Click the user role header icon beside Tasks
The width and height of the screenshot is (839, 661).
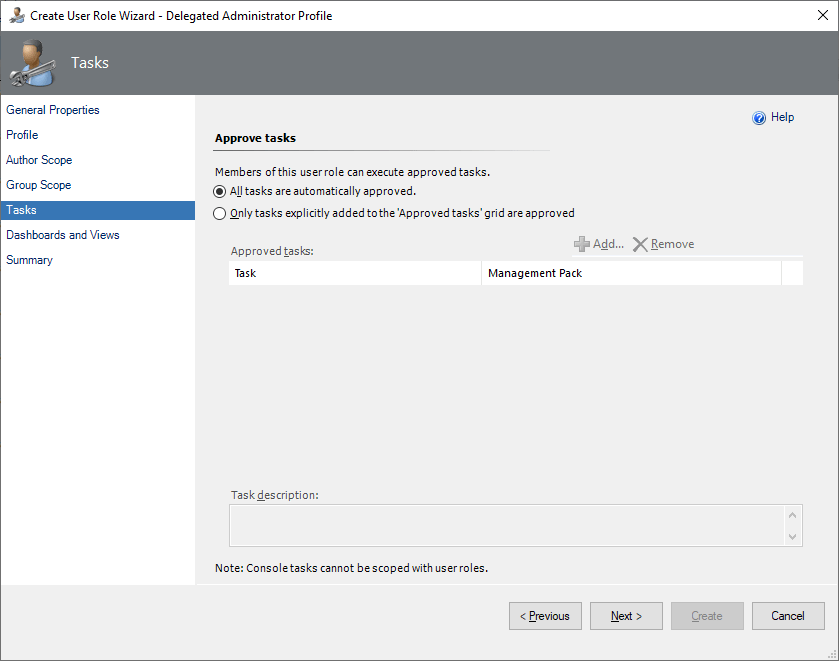pyautogui.click(x=30, y=63)
